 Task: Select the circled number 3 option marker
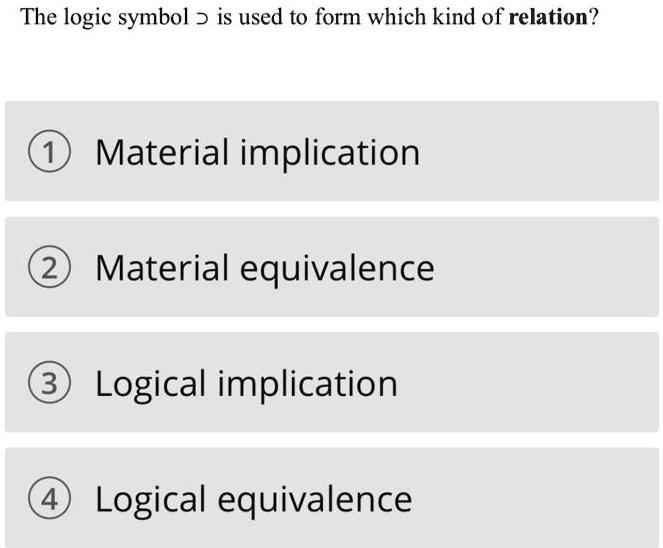(x=49, y=382)
